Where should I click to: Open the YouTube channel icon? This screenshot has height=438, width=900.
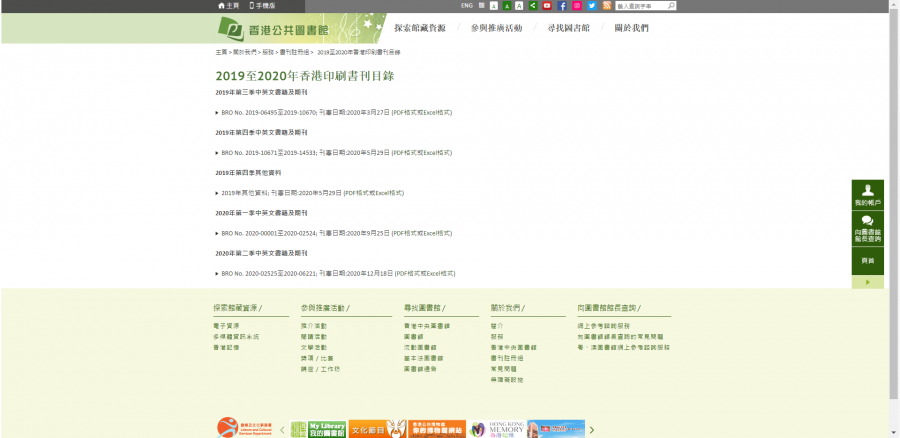click(x=547, y=6)
